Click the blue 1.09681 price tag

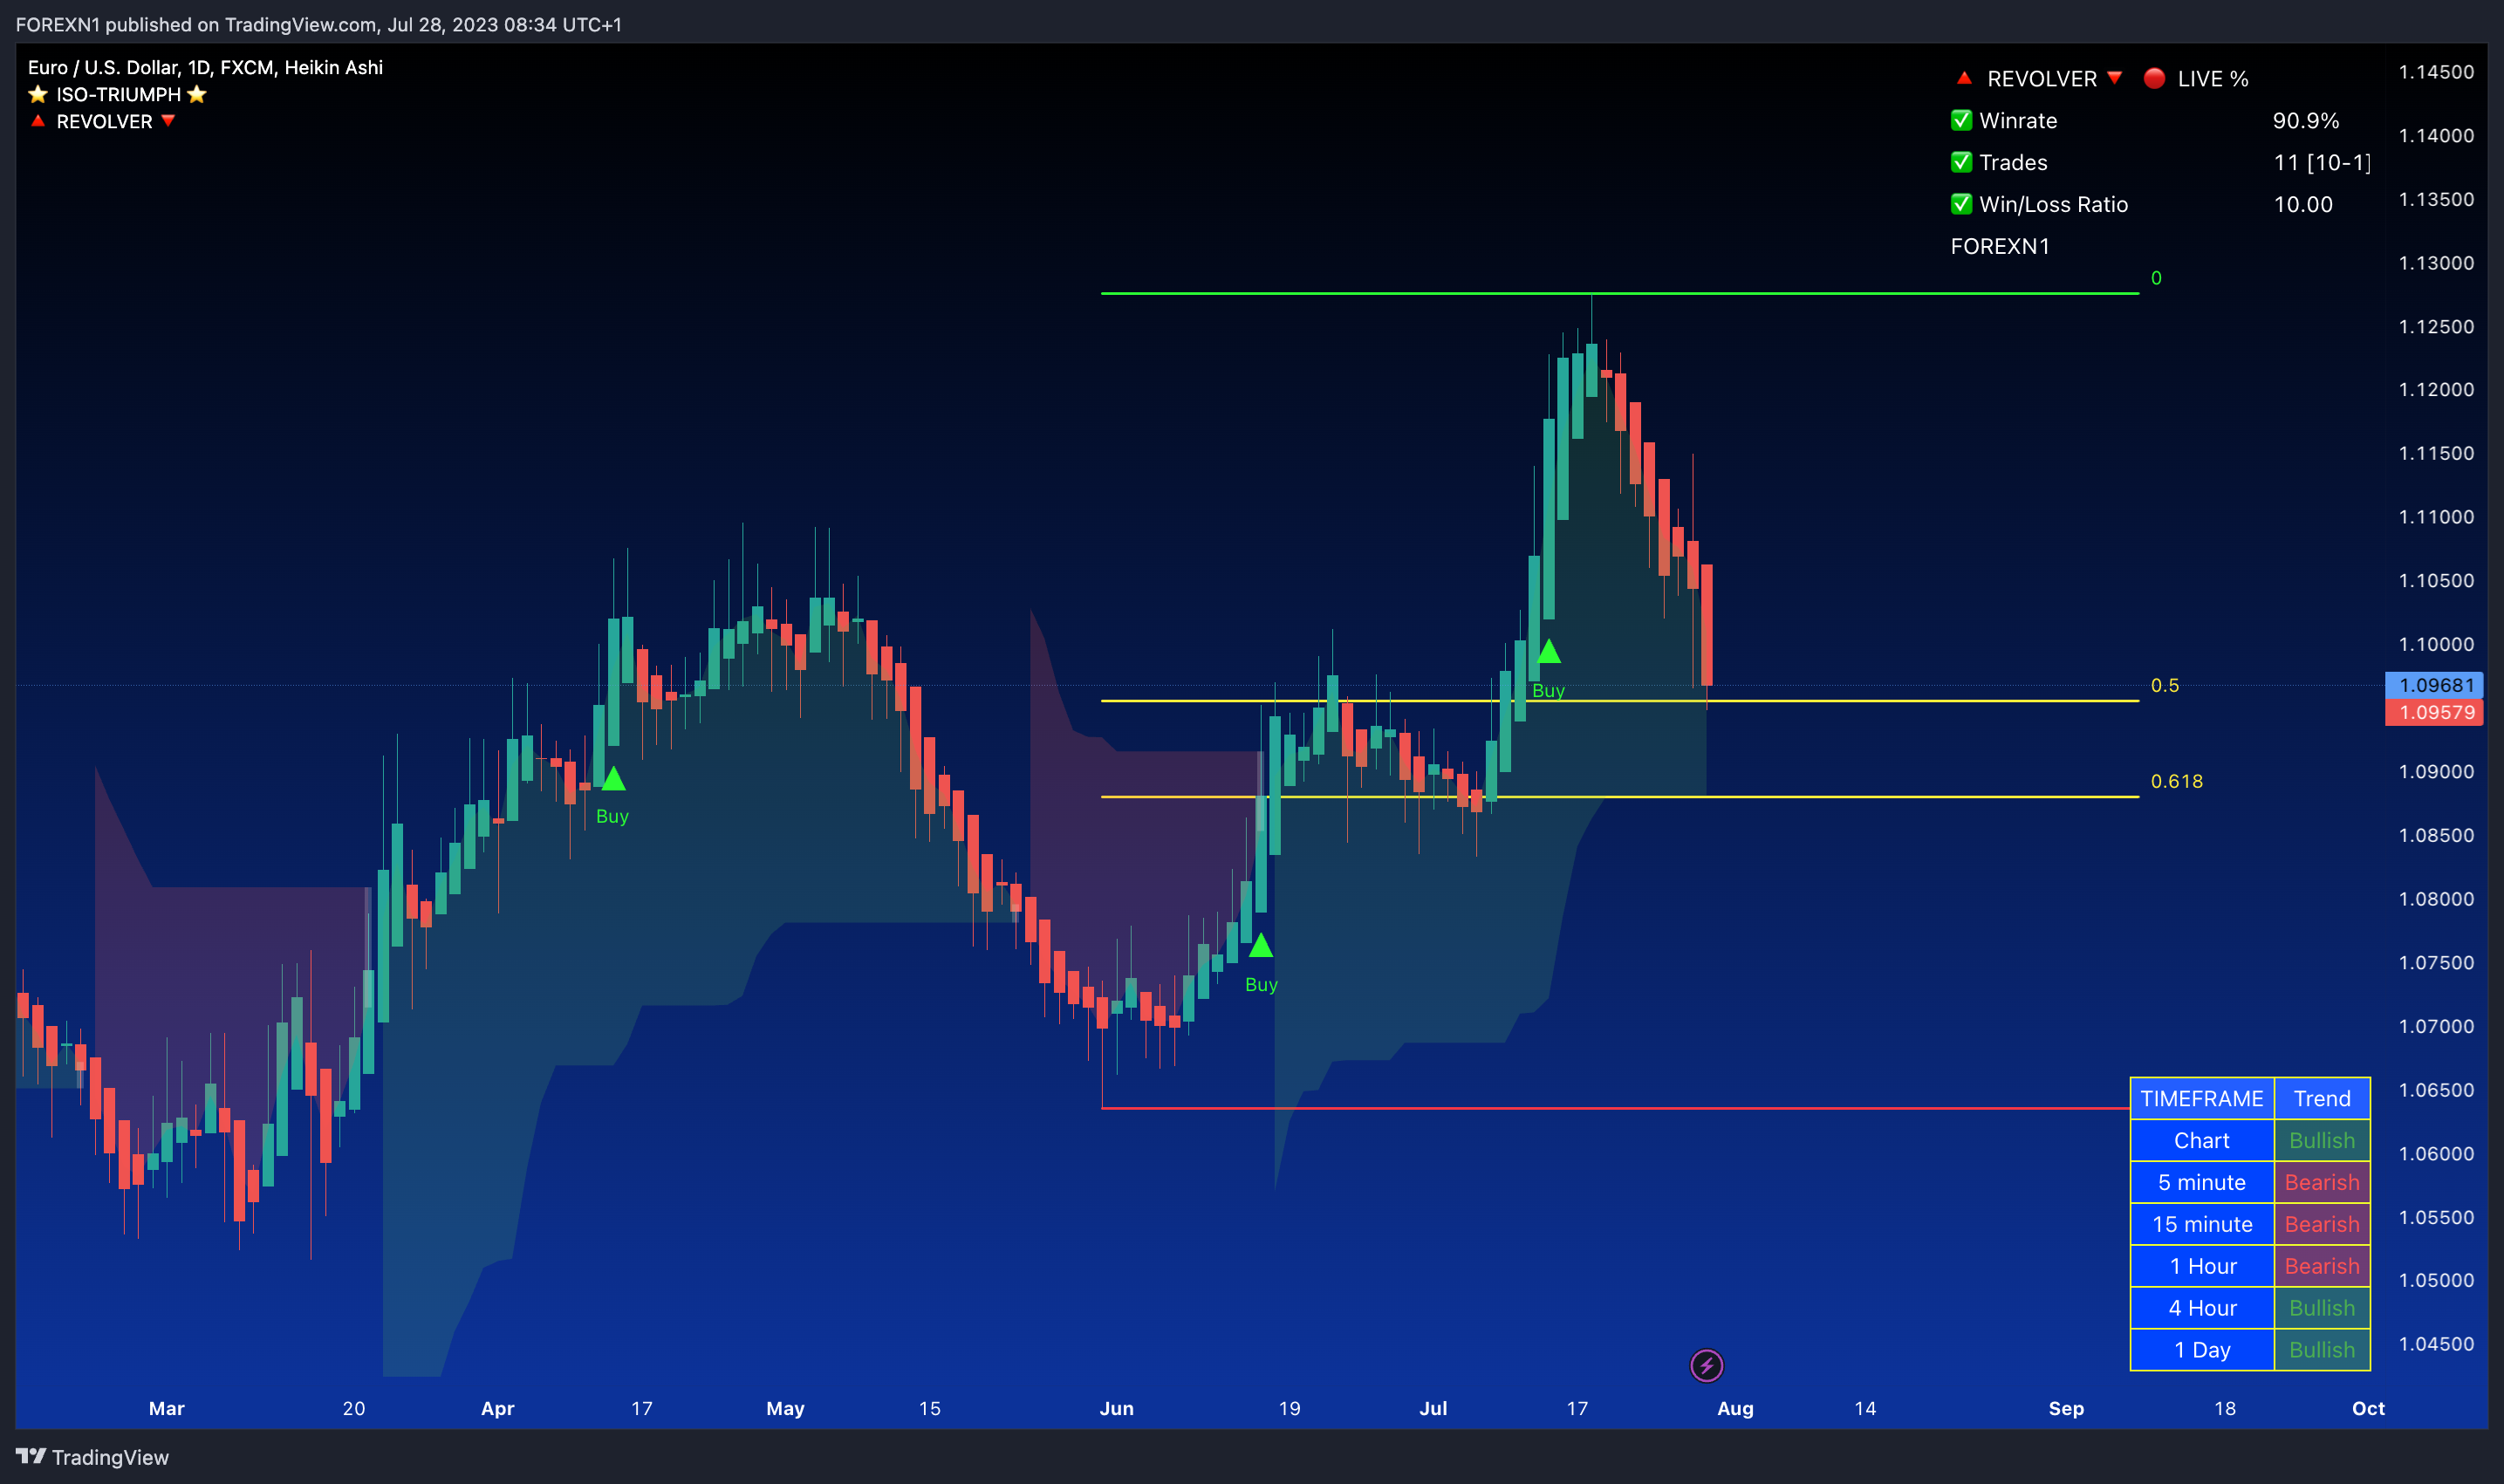click(2434, 685)
